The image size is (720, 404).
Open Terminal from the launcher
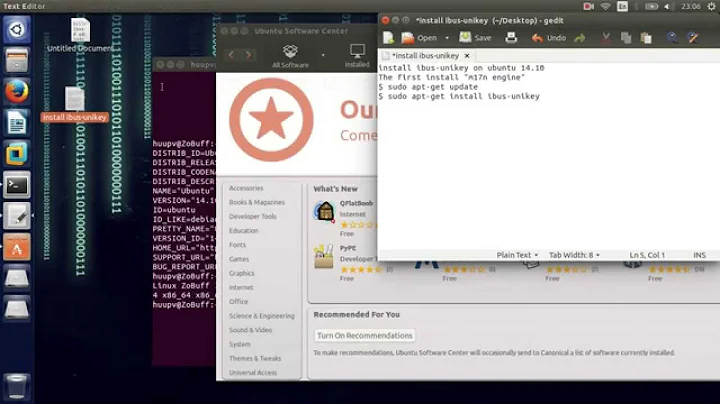coord(17,185)
